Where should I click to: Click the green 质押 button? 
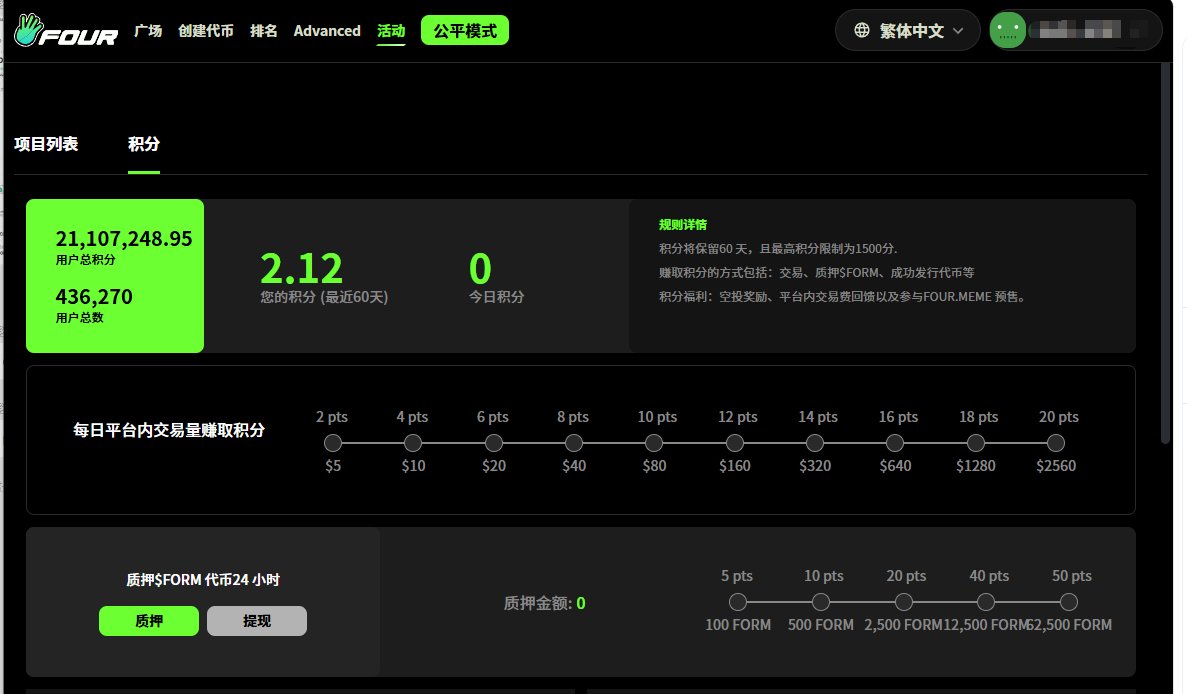149,621
